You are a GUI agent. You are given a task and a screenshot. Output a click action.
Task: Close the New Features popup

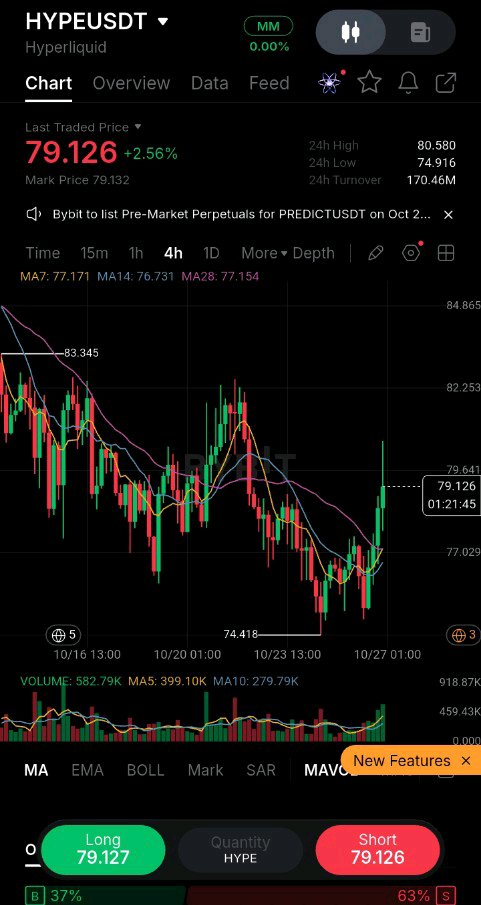[x=466, y=761]
